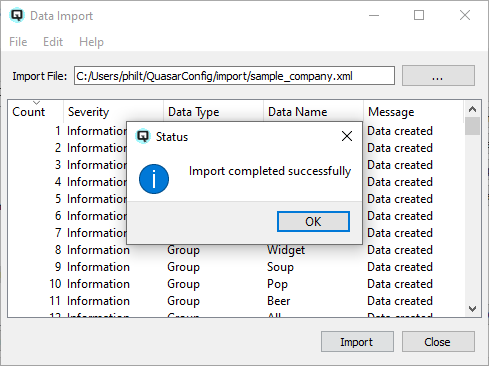Click the Data Name column header
This screenshot has height=366, width=489.
[313, 112]
